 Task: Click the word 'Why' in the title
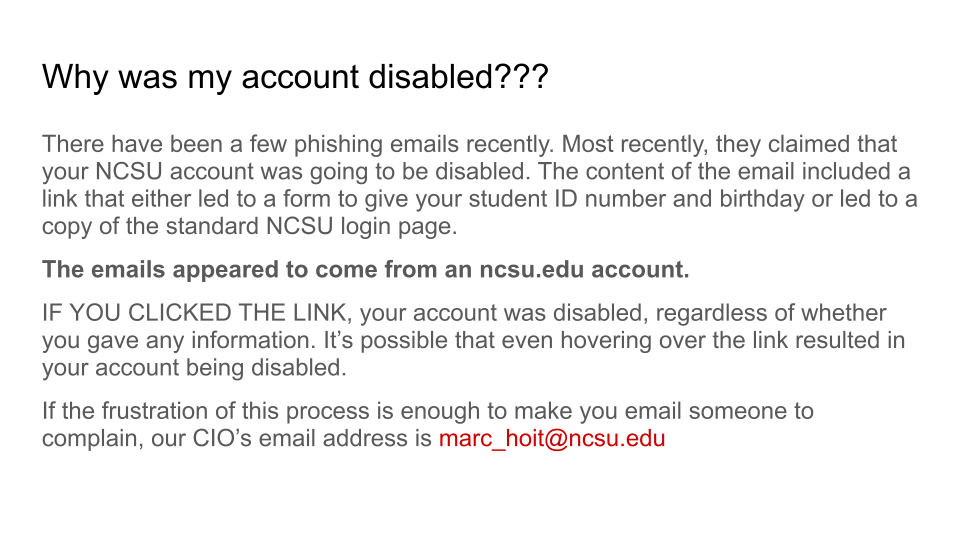click(x=75, y=77)
